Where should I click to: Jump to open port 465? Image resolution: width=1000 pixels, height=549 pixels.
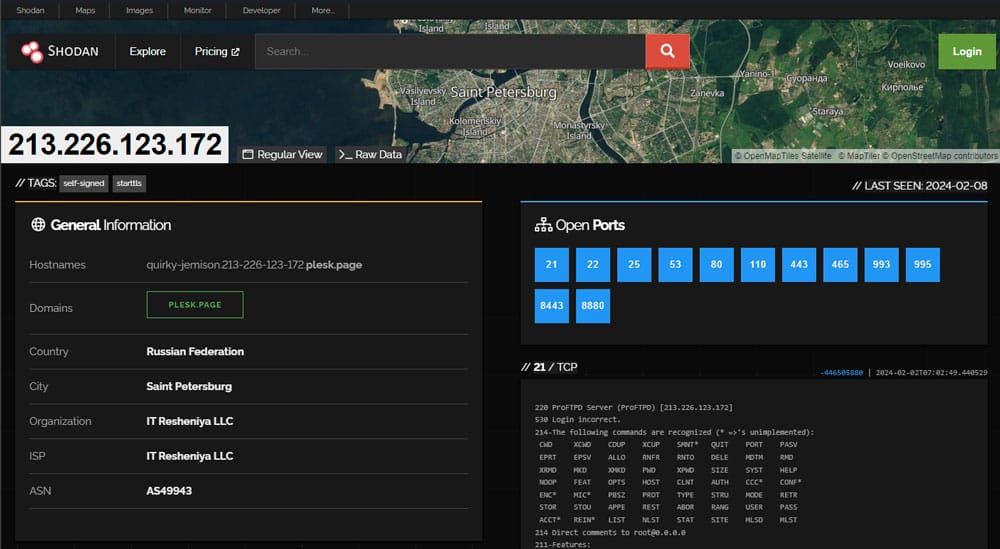point(840,265)
